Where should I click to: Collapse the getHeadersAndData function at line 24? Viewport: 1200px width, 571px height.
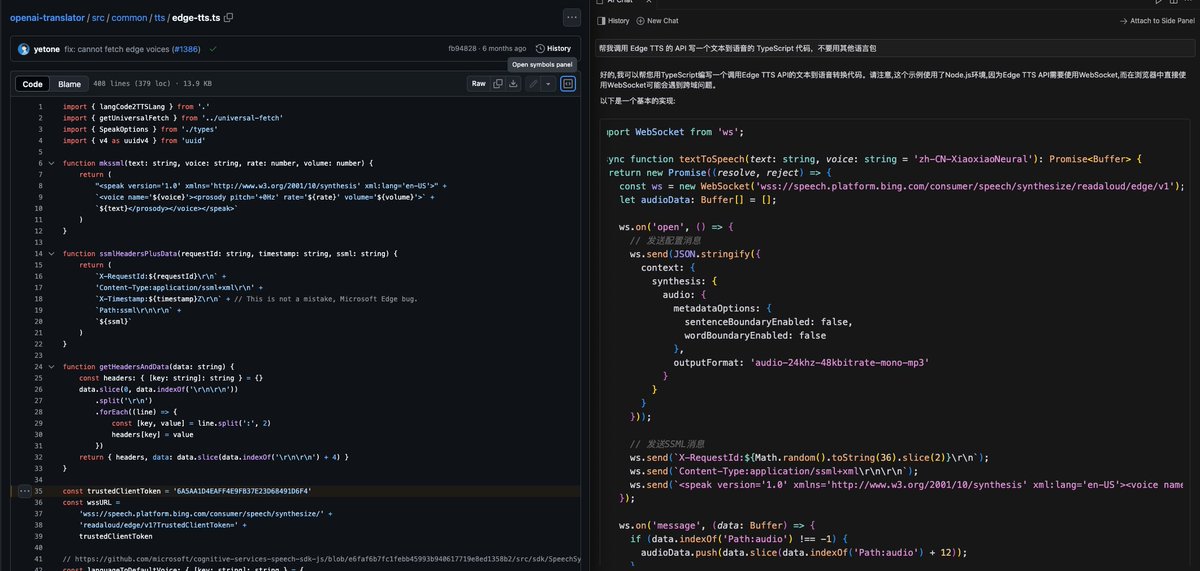(x=50, y=366)
